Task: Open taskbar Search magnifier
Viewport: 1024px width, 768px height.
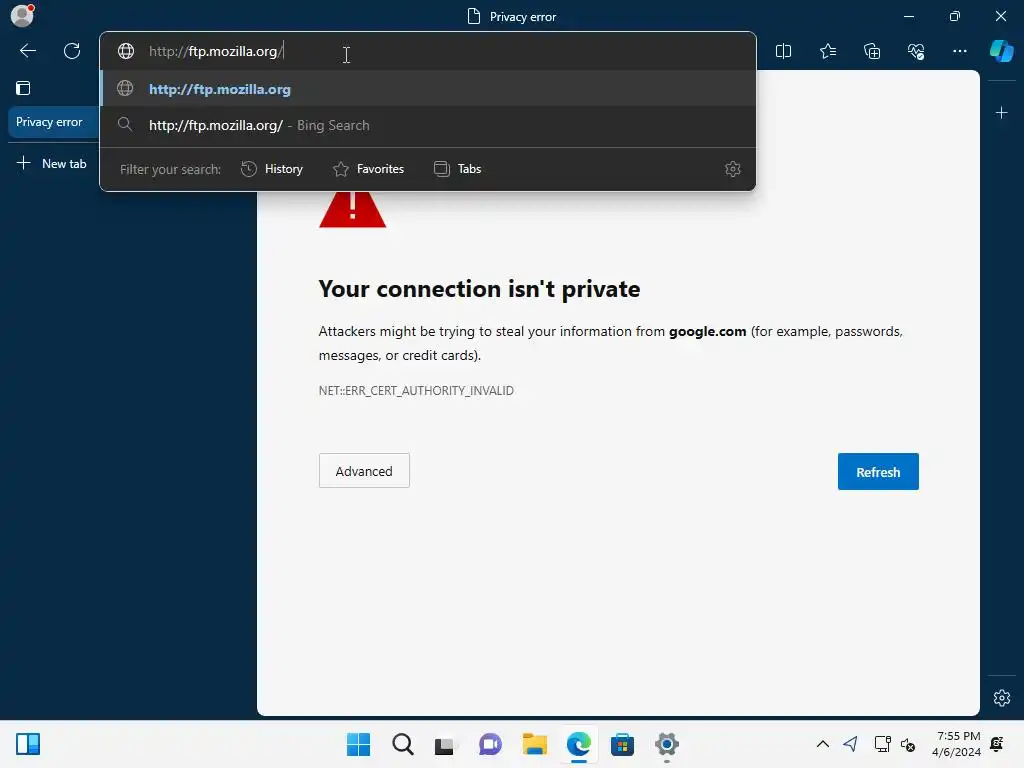Action: tap(403, 744)
